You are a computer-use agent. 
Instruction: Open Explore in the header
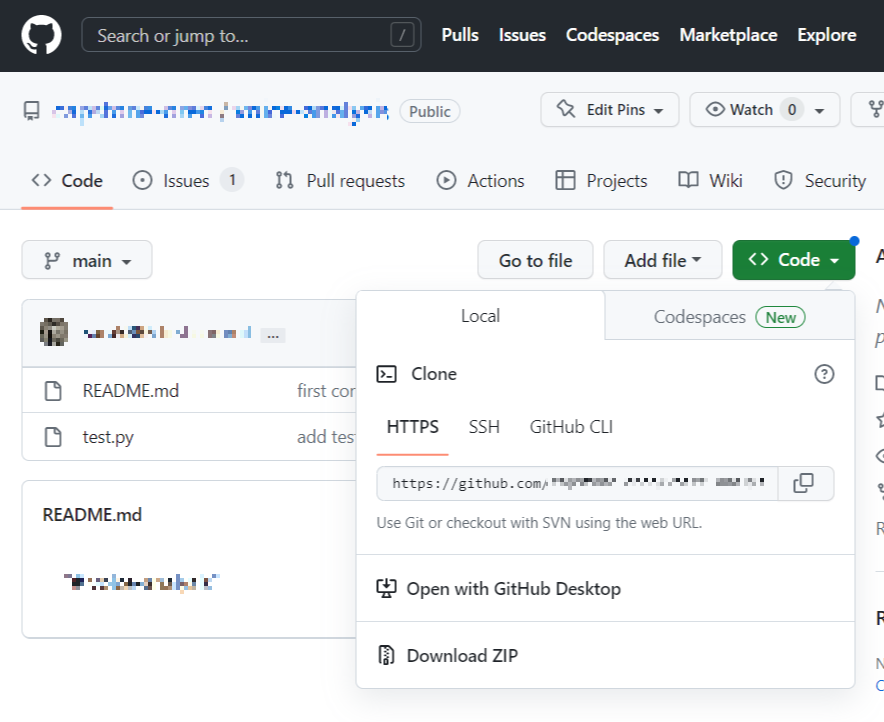coord(826,35)
